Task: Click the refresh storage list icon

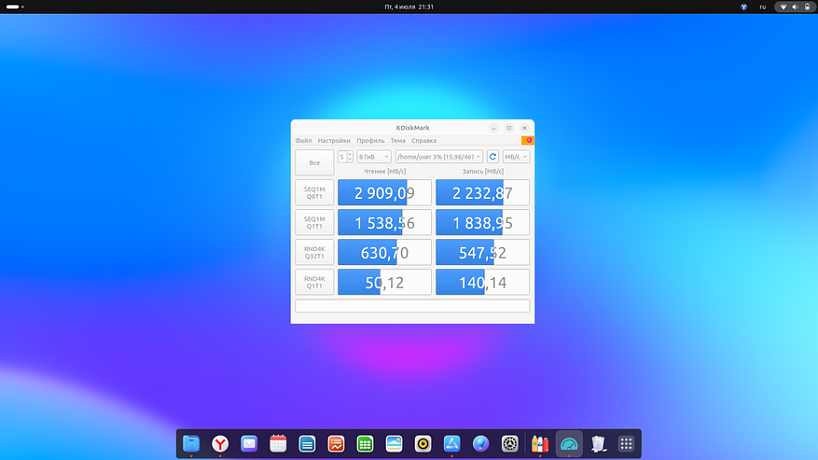Action: tap(493, 157)
